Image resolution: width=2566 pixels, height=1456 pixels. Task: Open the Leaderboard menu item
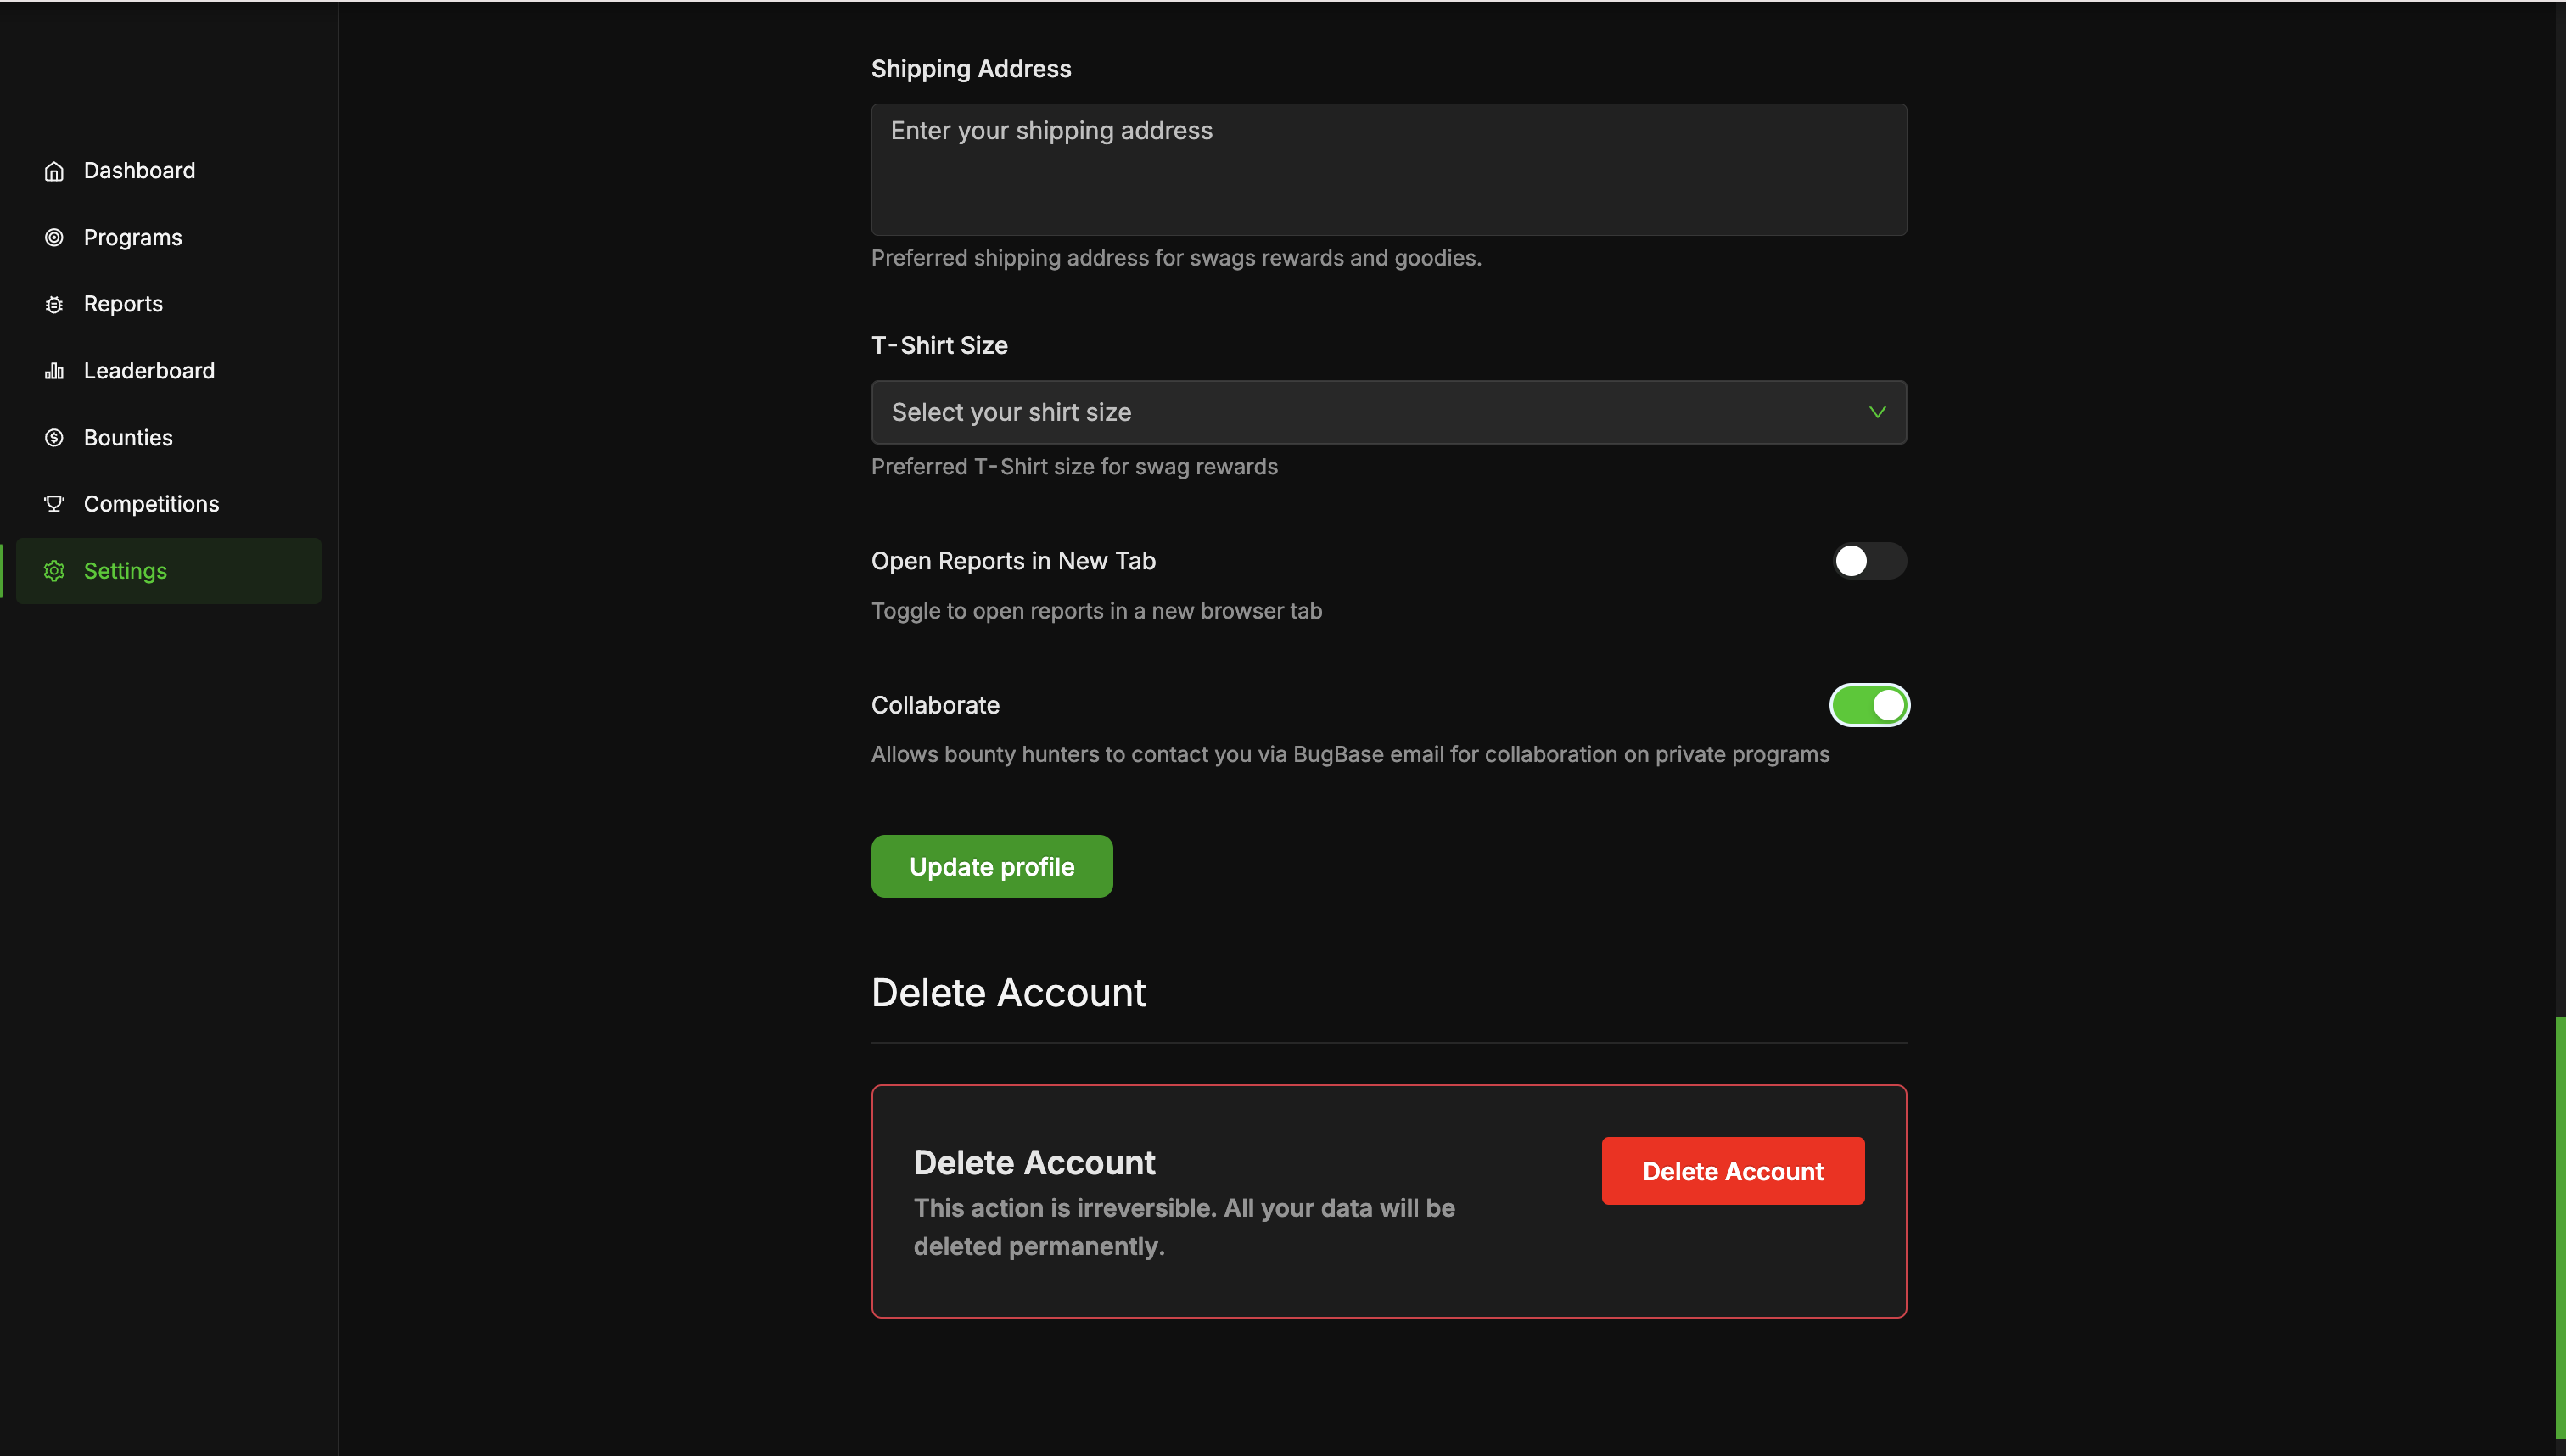coord(149,371)
